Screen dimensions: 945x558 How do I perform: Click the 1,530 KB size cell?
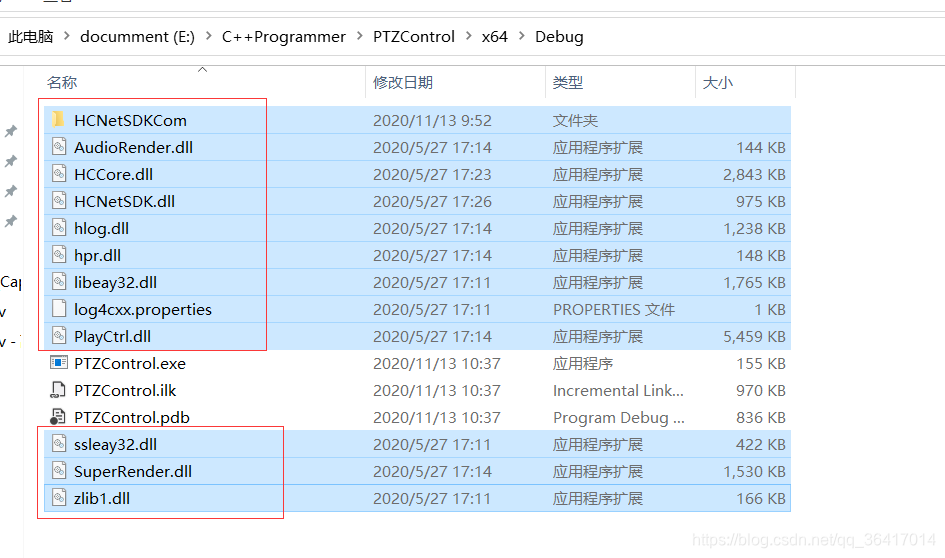pos(754,472)
